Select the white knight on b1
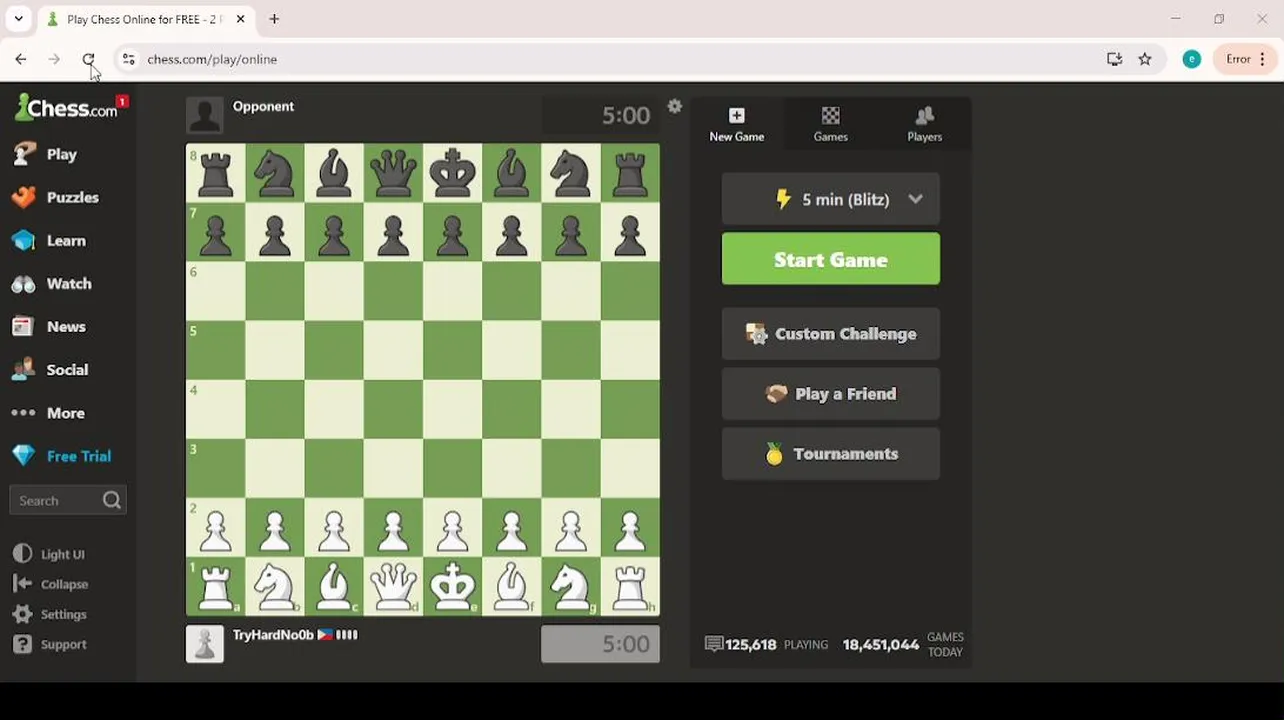This screenshot has height=720, width=1284. tap(275, 586)
